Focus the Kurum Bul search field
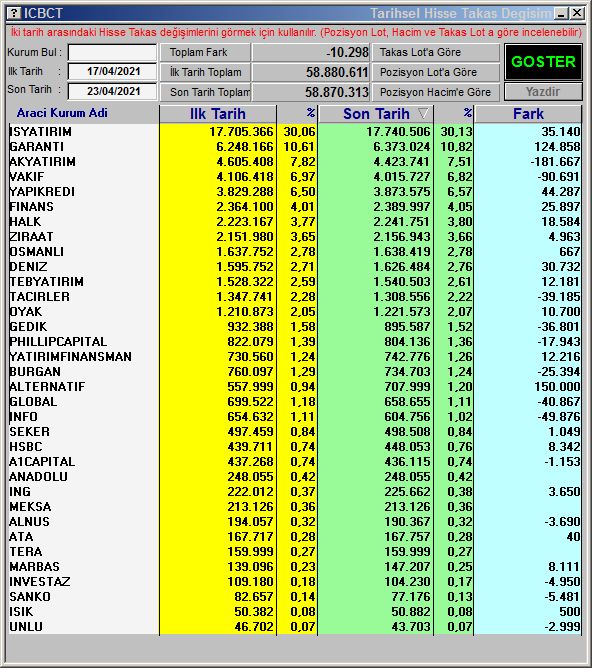 coord(112,52)
